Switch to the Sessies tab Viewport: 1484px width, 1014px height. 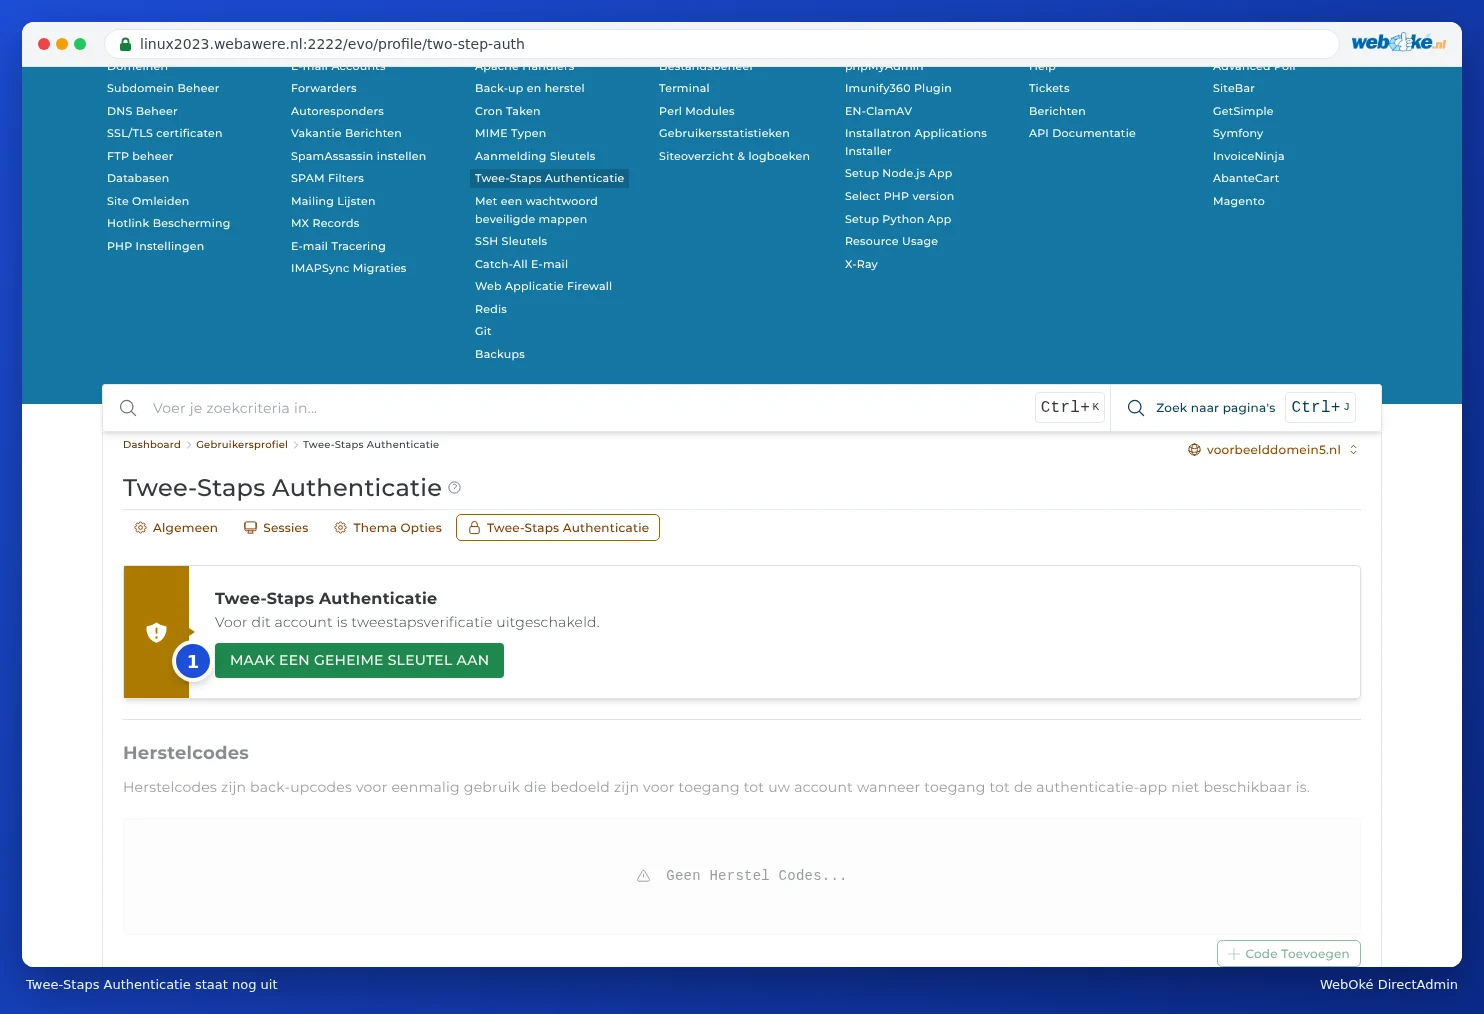[276, 528]
